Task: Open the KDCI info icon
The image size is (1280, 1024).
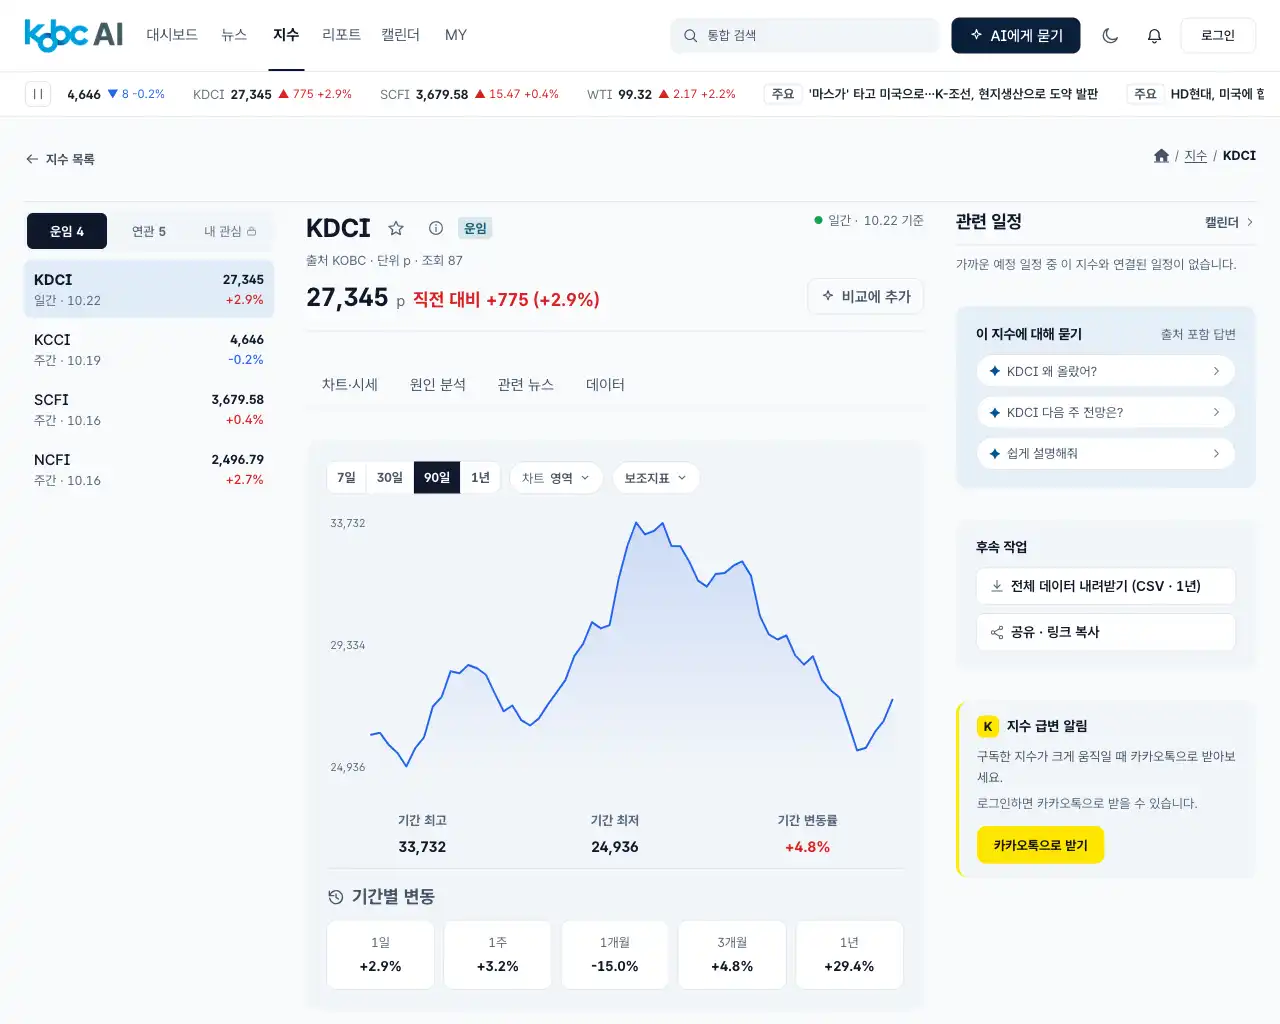Action: click(x=436, y=228)
